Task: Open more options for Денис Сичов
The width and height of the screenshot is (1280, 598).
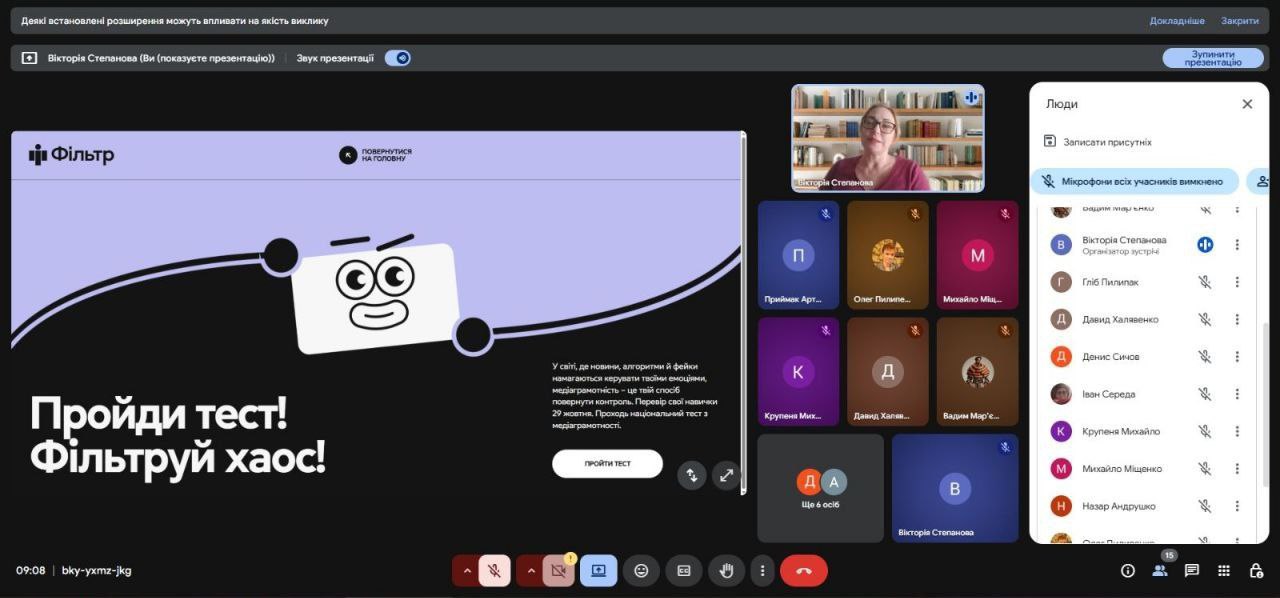Action: pos(1237,357)
